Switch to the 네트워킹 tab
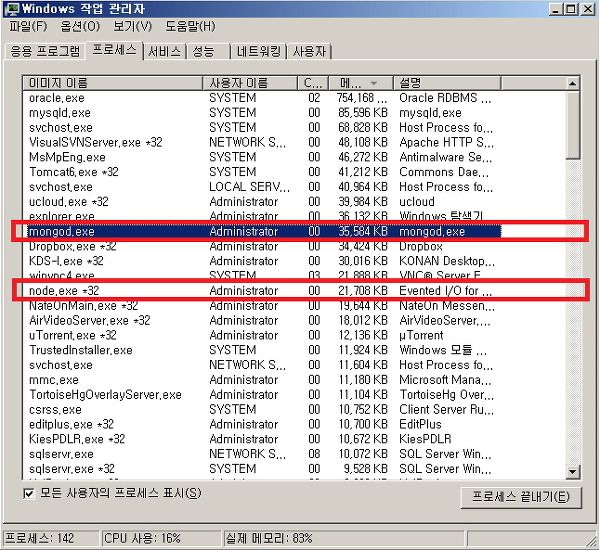Image resolution: width=600 pixels, height=550 pixels. tap(259, 51)
